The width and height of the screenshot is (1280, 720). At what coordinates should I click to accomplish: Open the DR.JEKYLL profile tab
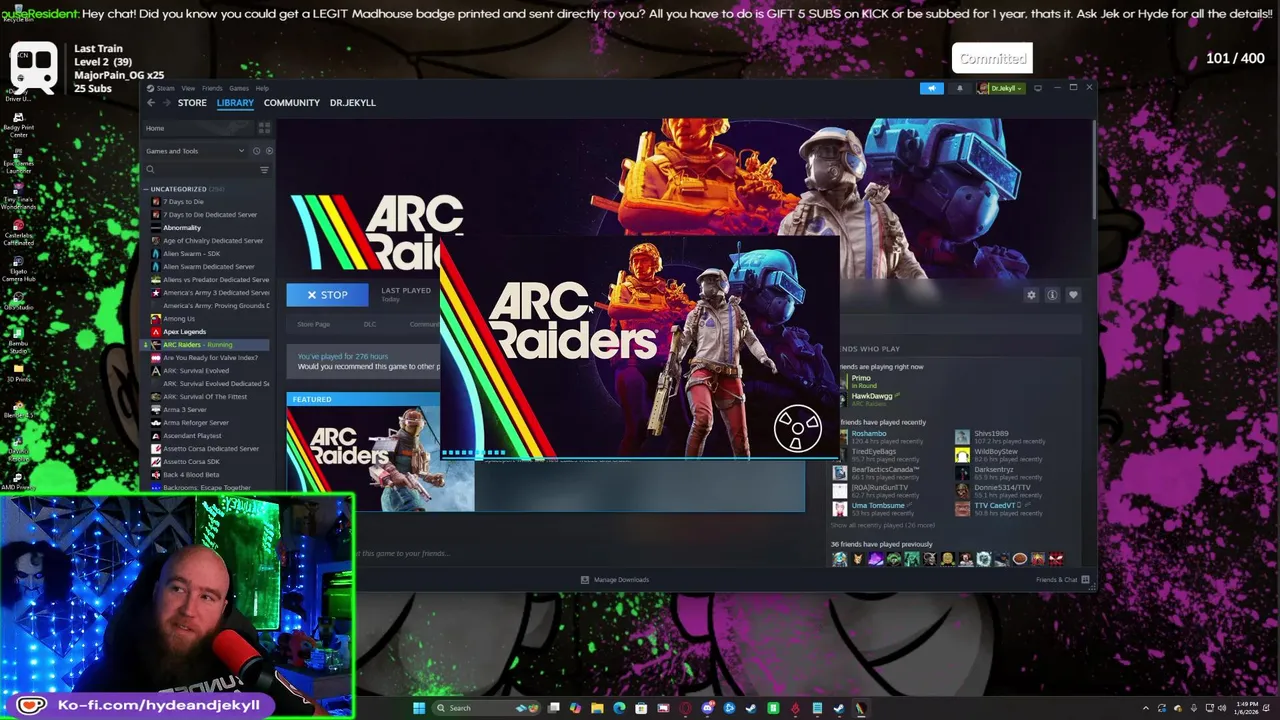353,103
